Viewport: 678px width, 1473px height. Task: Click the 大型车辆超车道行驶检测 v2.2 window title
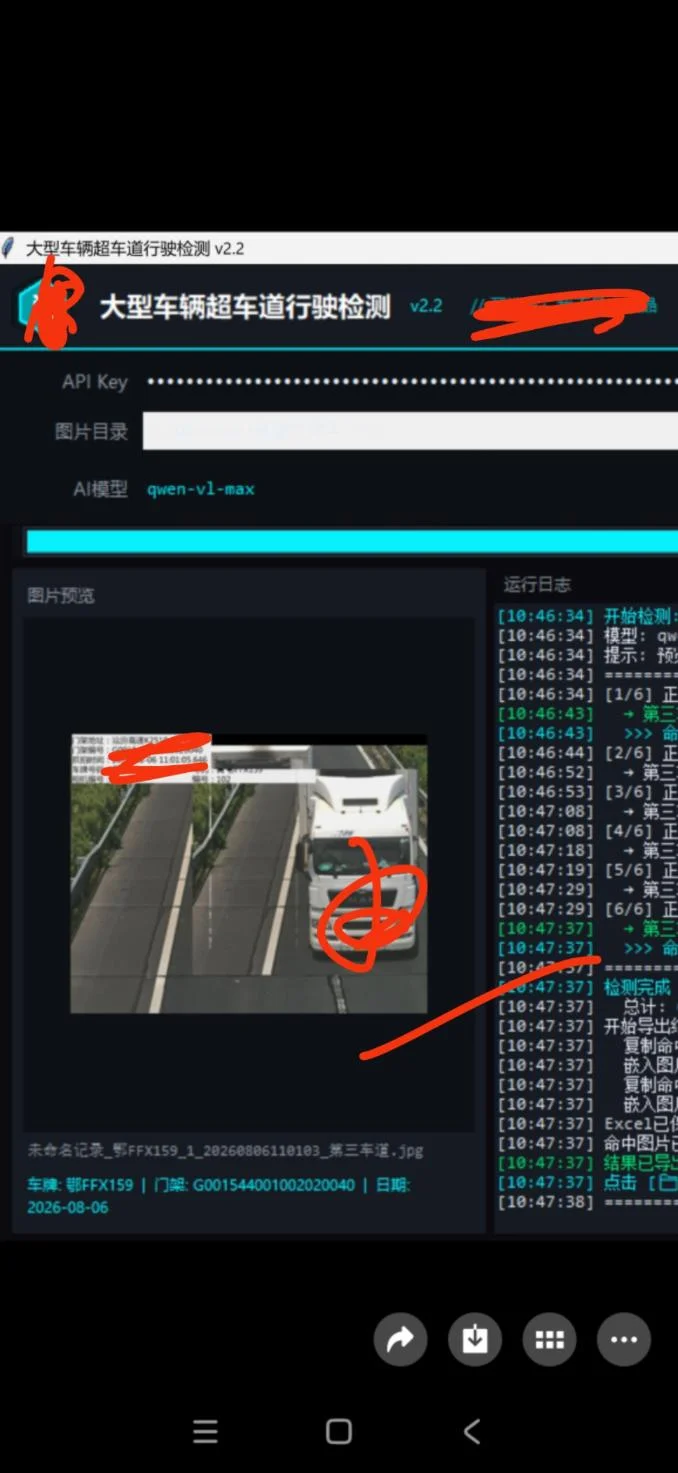[x=135, y=248]
